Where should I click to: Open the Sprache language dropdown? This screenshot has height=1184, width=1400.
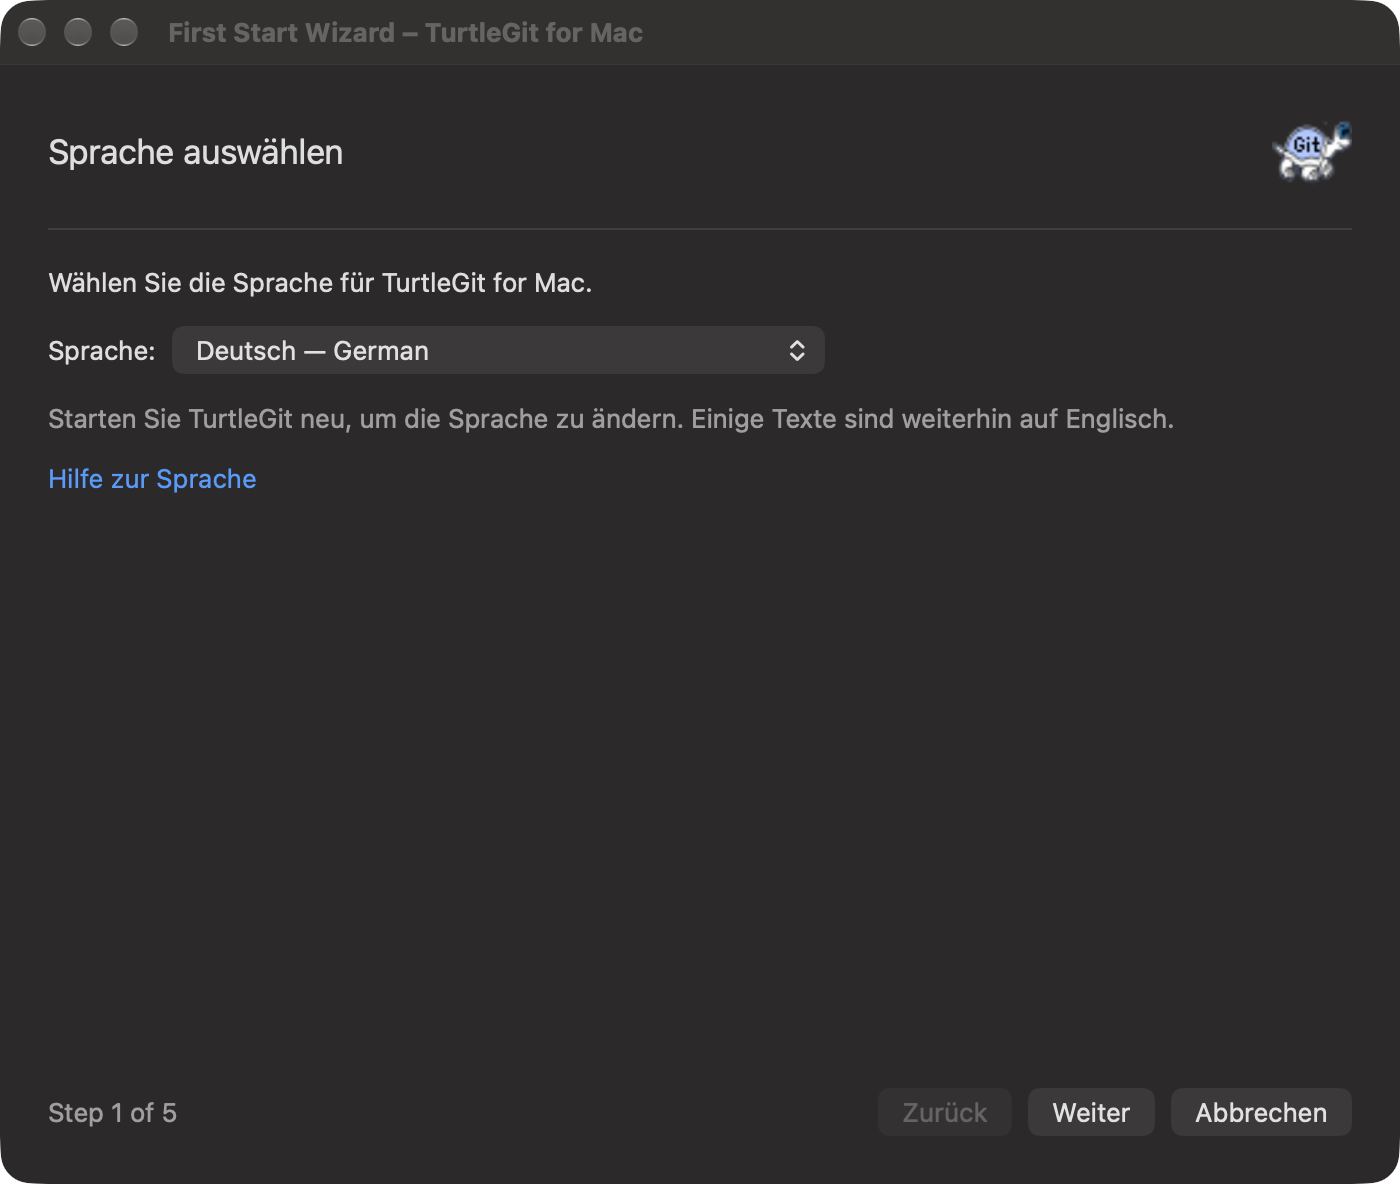pos(498,350)
